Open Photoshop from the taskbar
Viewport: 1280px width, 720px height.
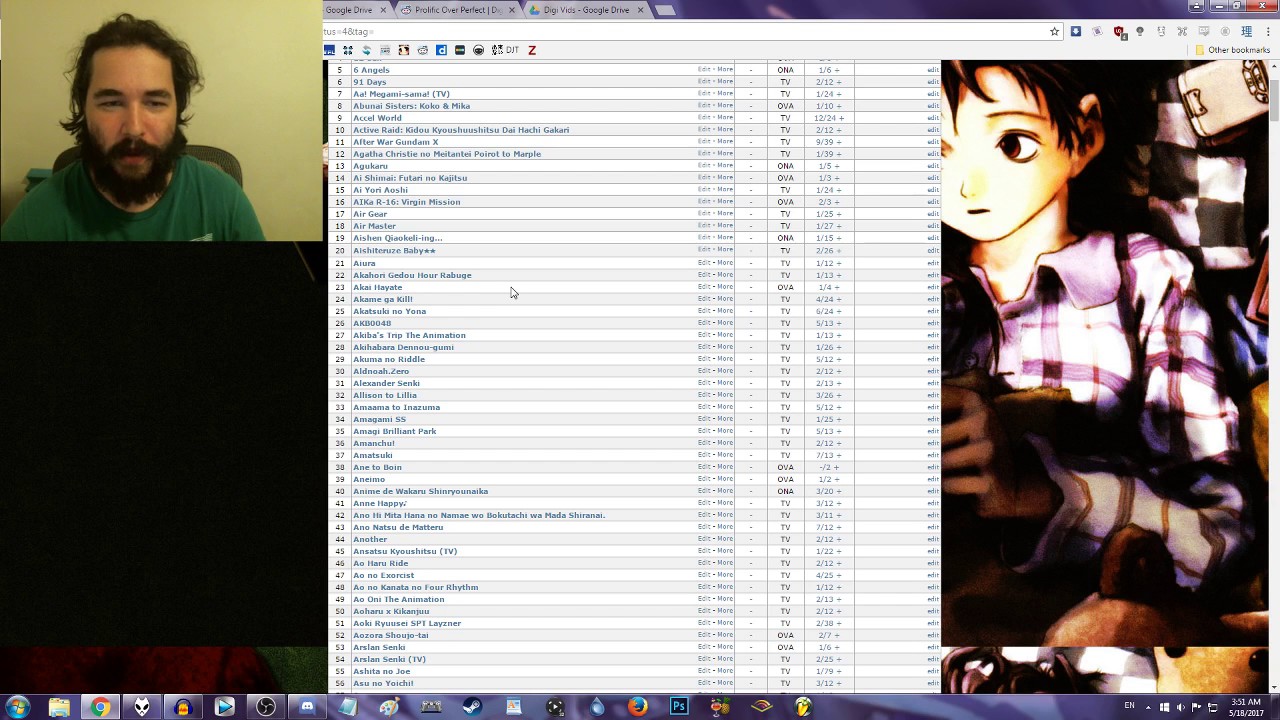pyautogui.click(x=679, y=707)
